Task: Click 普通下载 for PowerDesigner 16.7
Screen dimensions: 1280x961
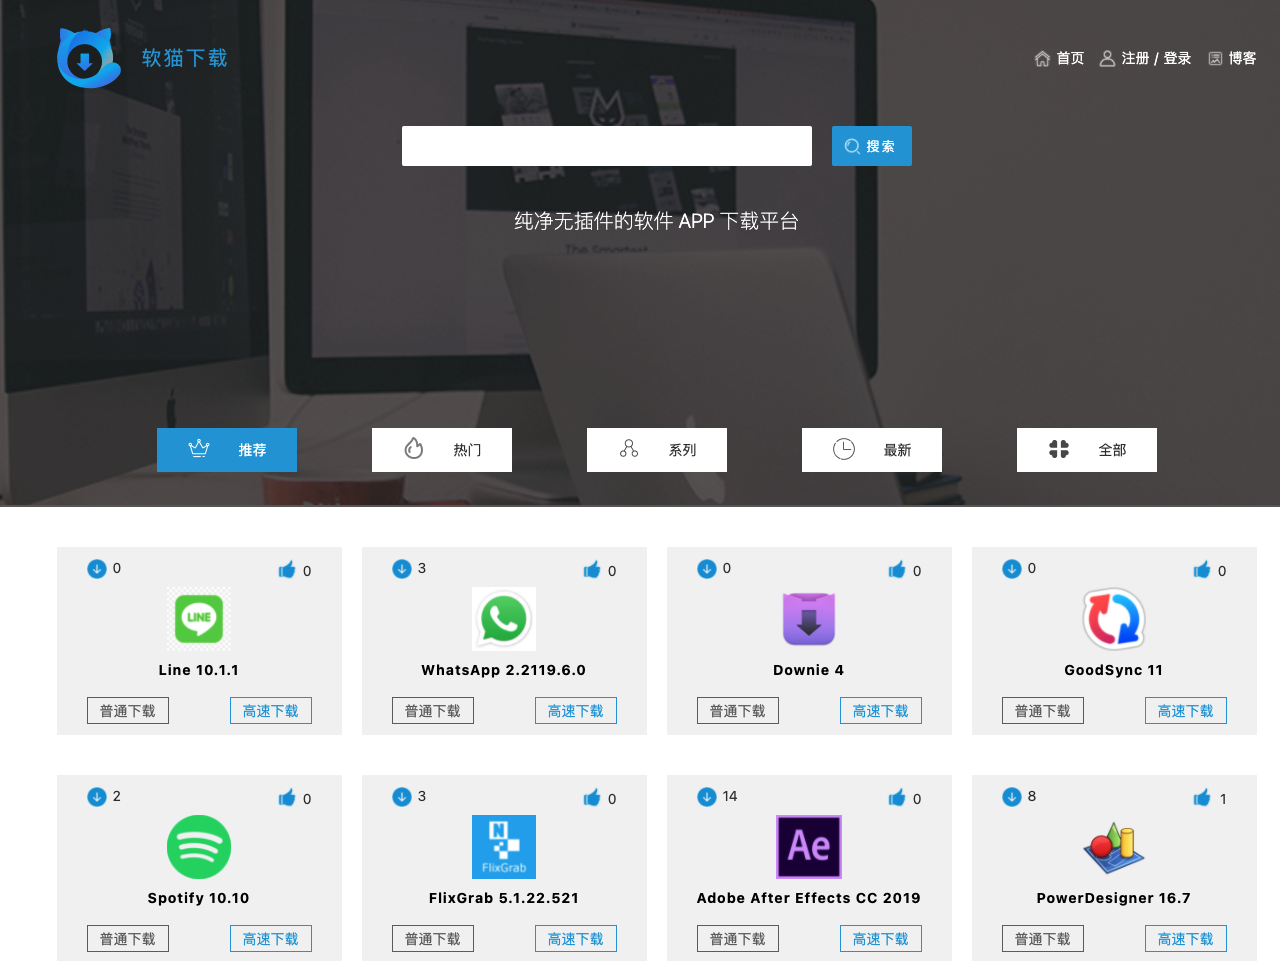Action: 1043,939
